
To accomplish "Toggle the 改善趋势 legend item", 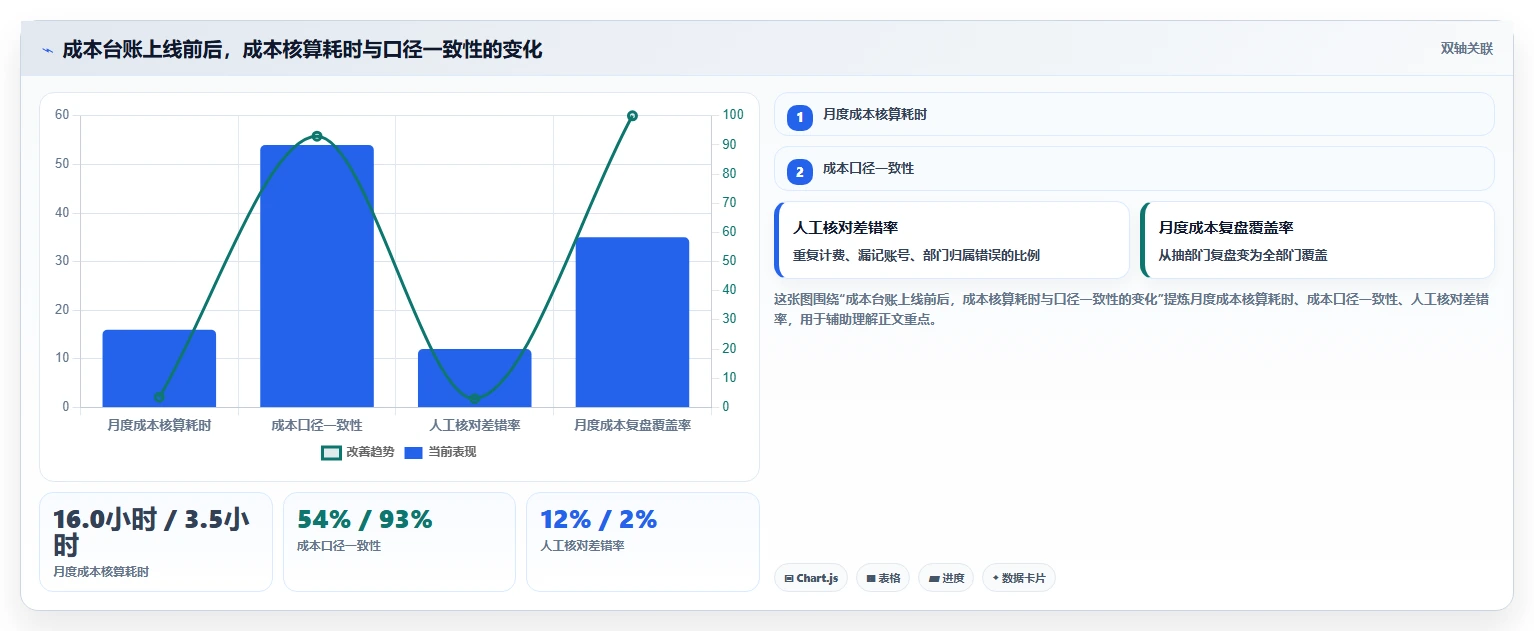I will 358,452.
